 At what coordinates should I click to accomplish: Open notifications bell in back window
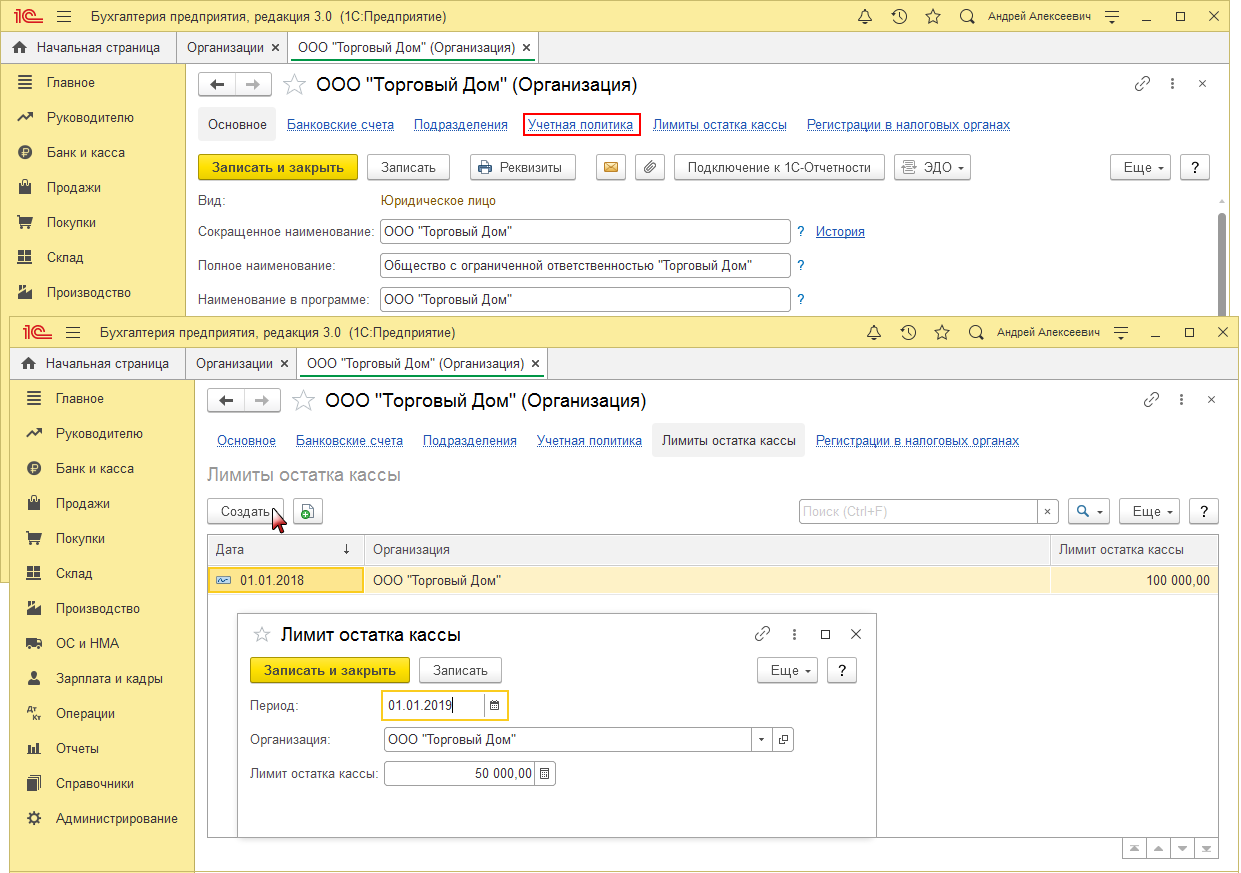click(x=865, y=17)
